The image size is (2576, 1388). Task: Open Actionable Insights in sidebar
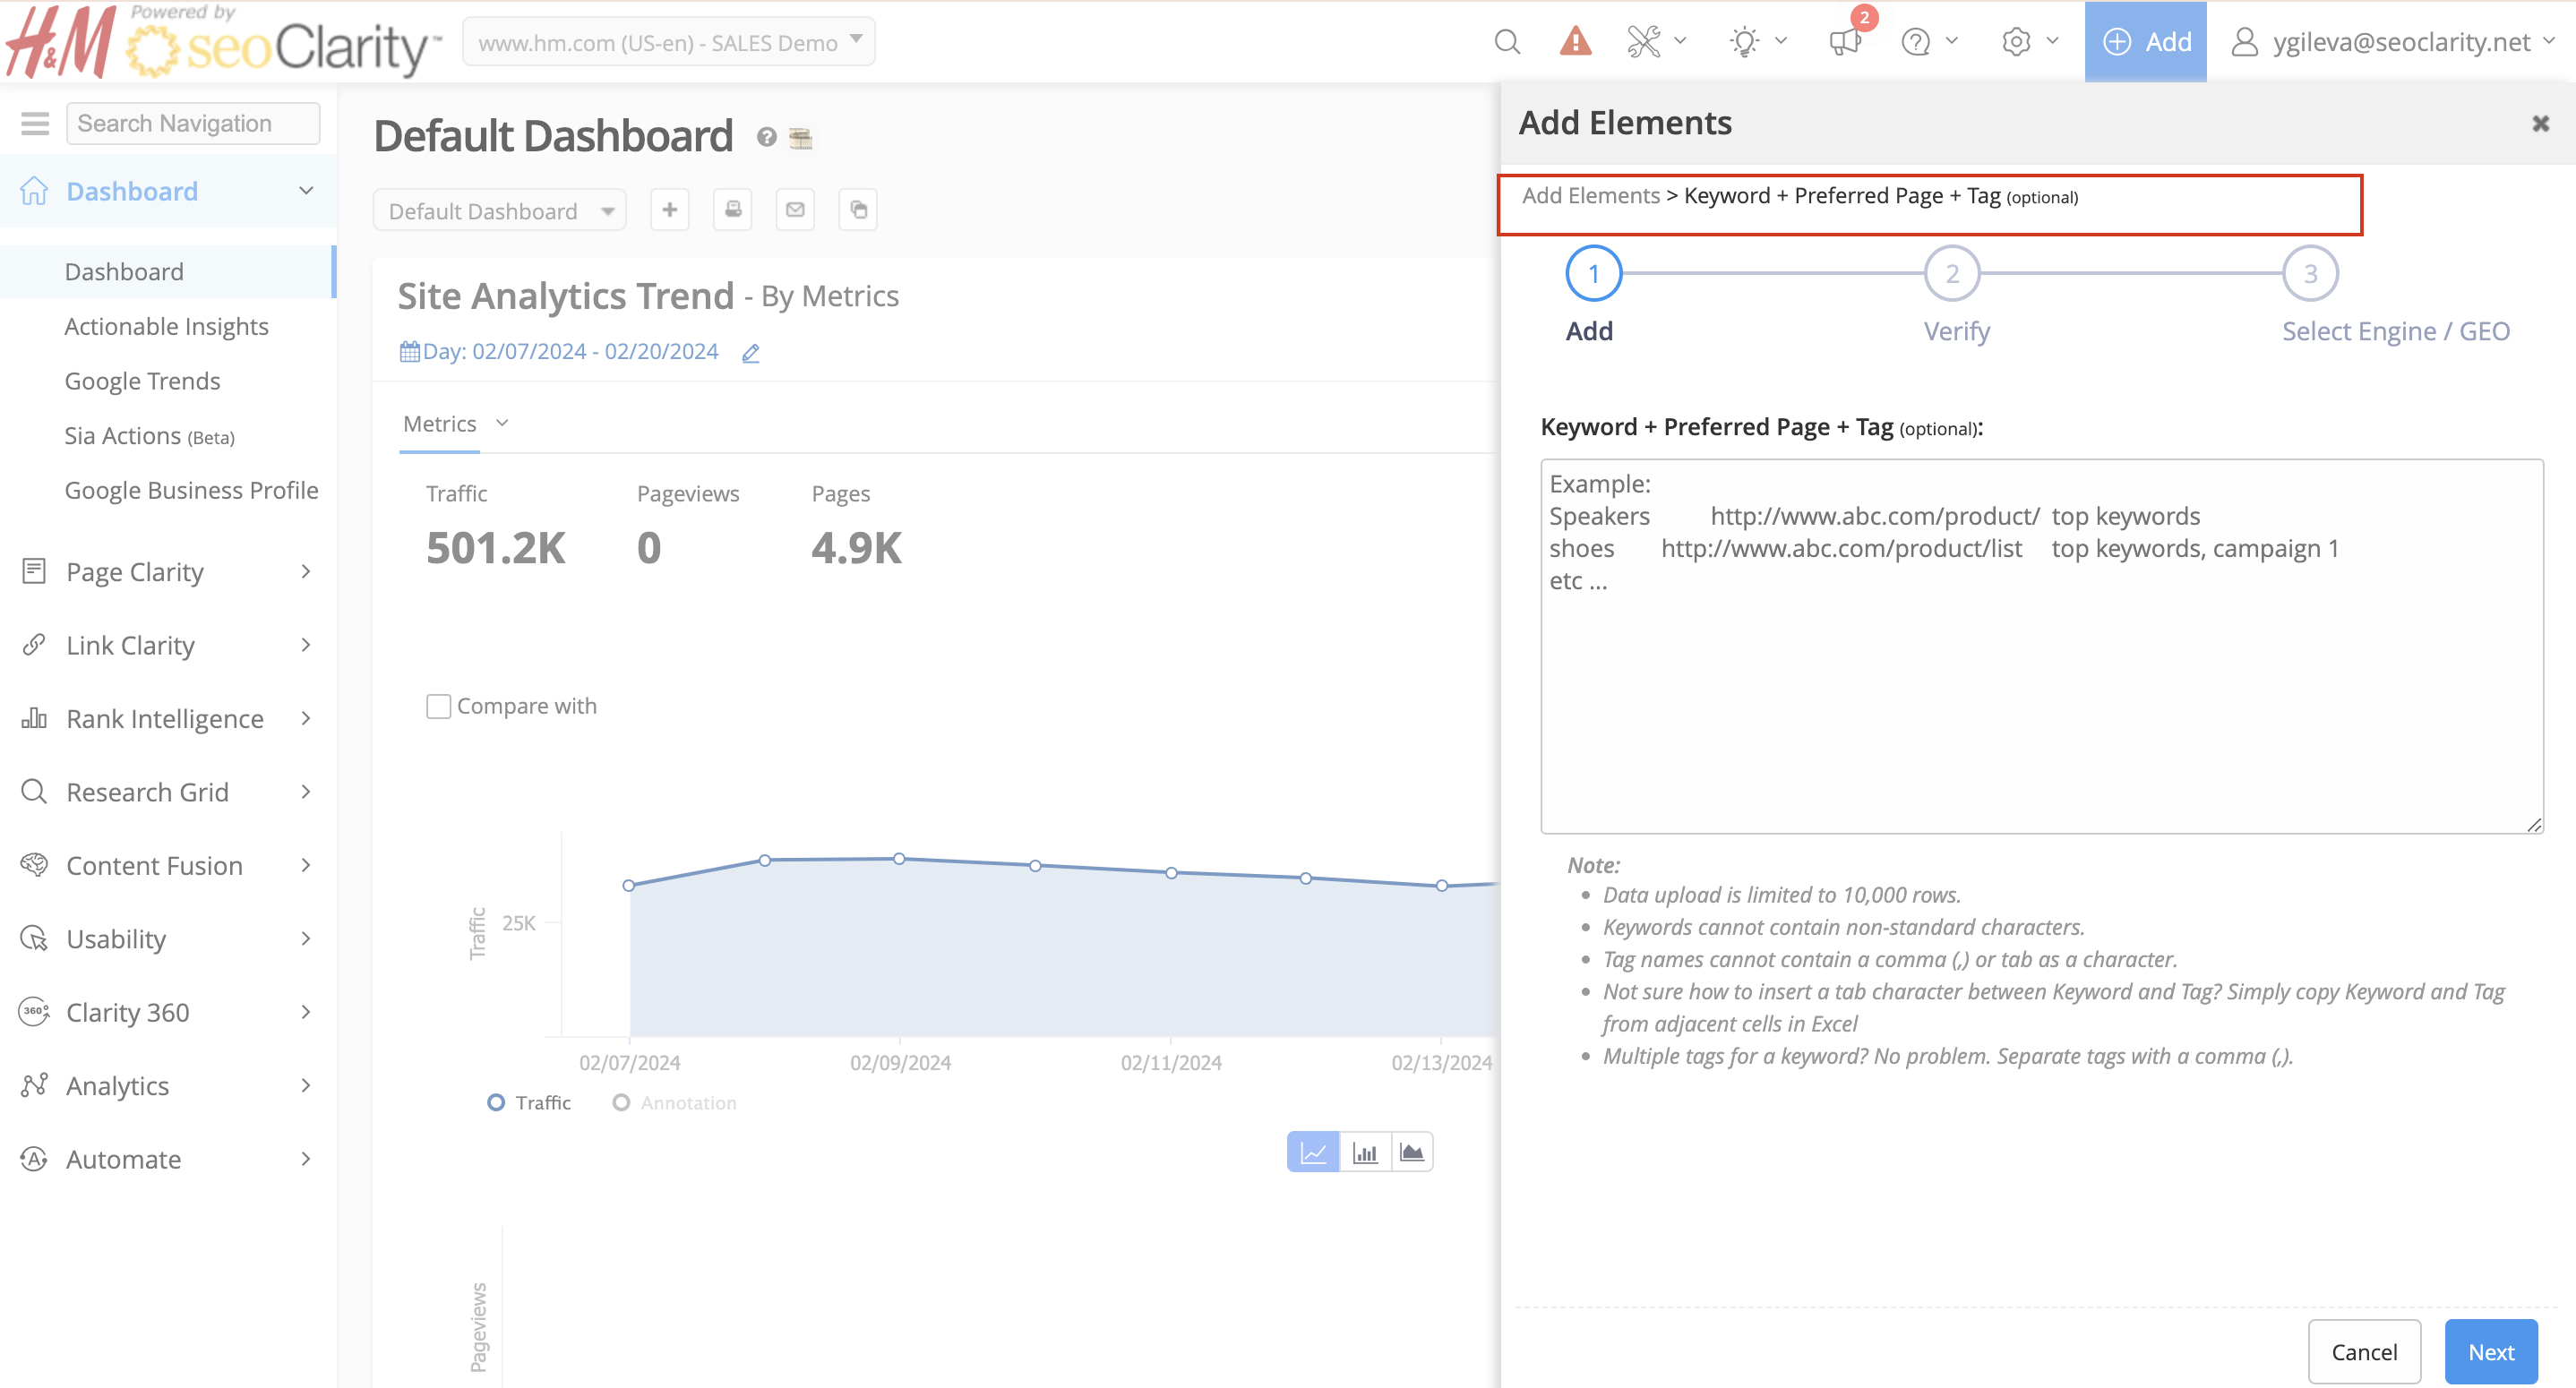click(166, 326)
